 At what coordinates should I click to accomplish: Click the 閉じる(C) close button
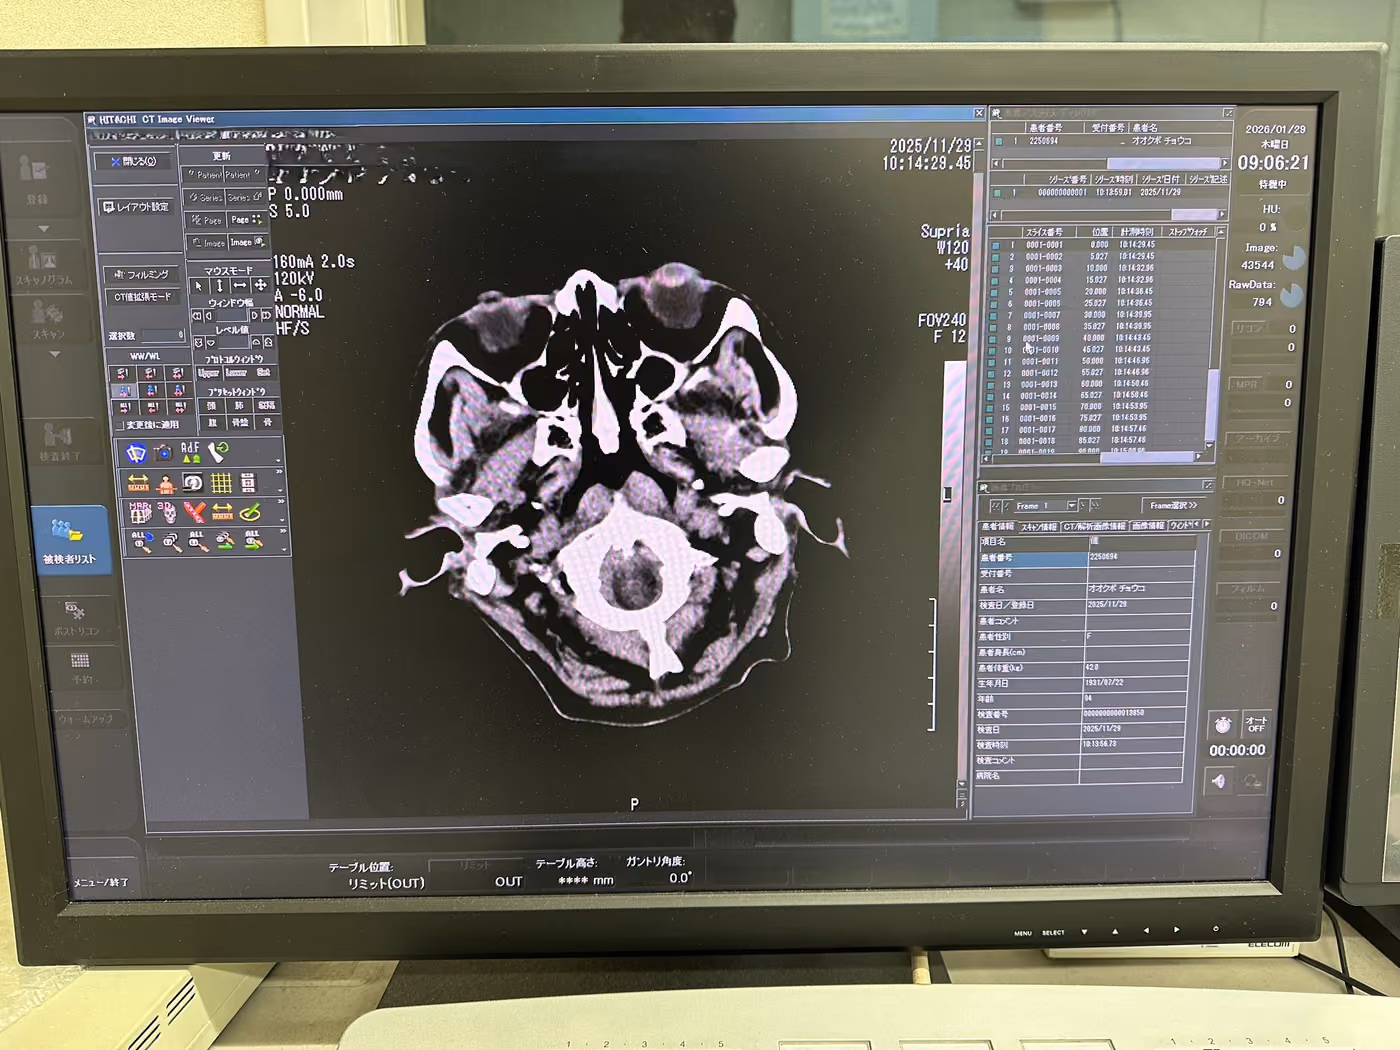tap(134, 161)
